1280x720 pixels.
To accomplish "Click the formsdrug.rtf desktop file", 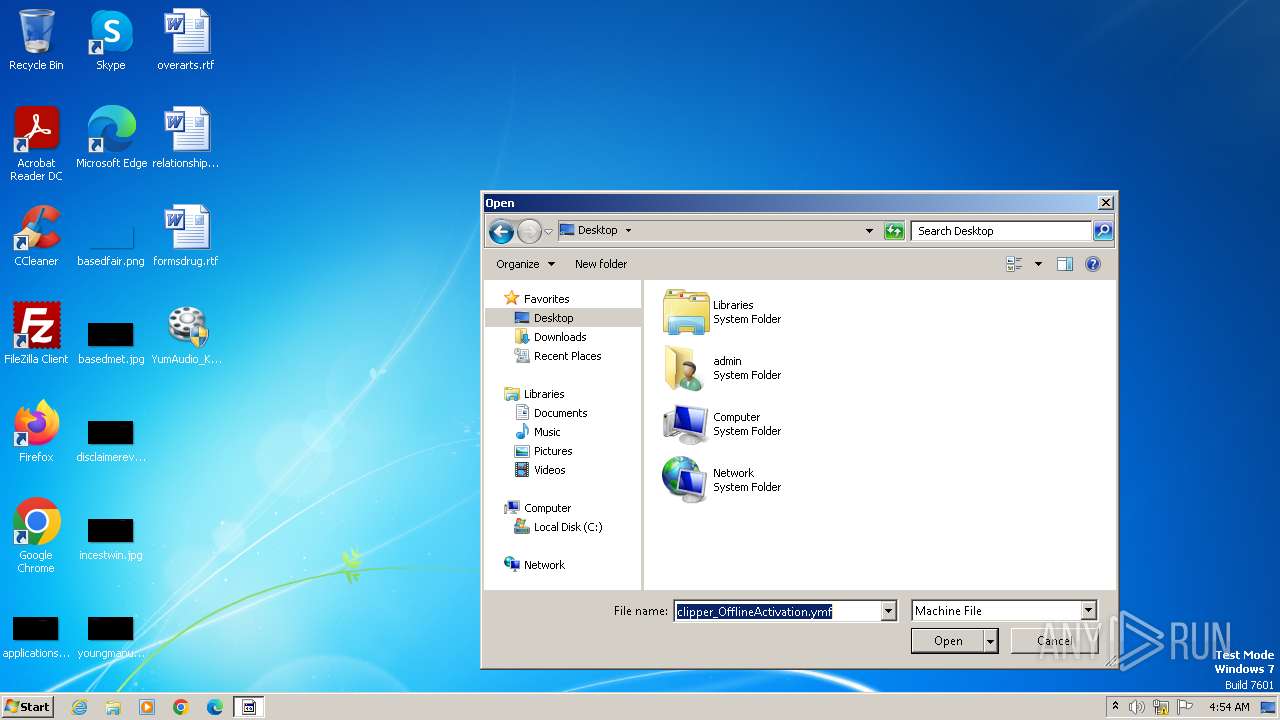I will coord(186,236).
